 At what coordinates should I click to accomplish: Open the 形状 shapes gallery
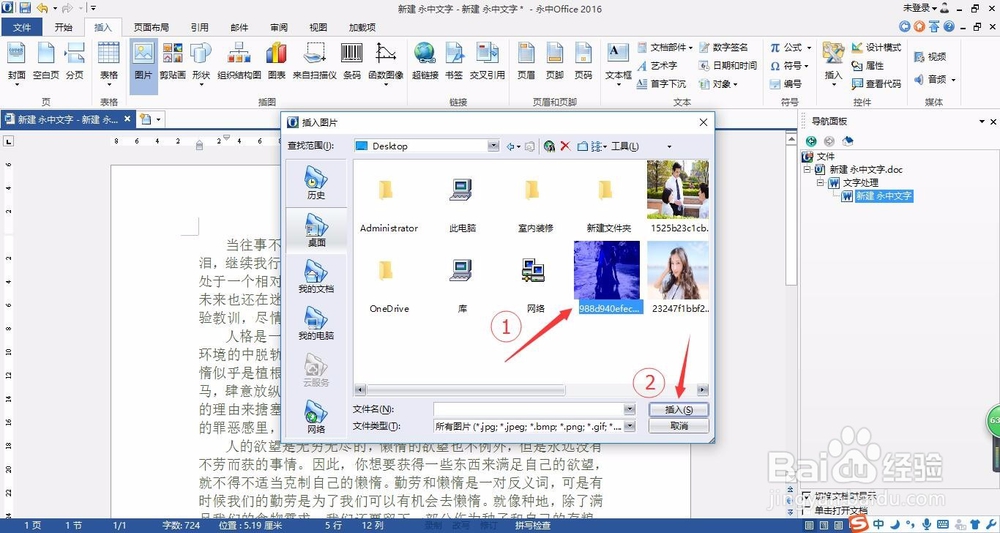[x=201, y=64]
